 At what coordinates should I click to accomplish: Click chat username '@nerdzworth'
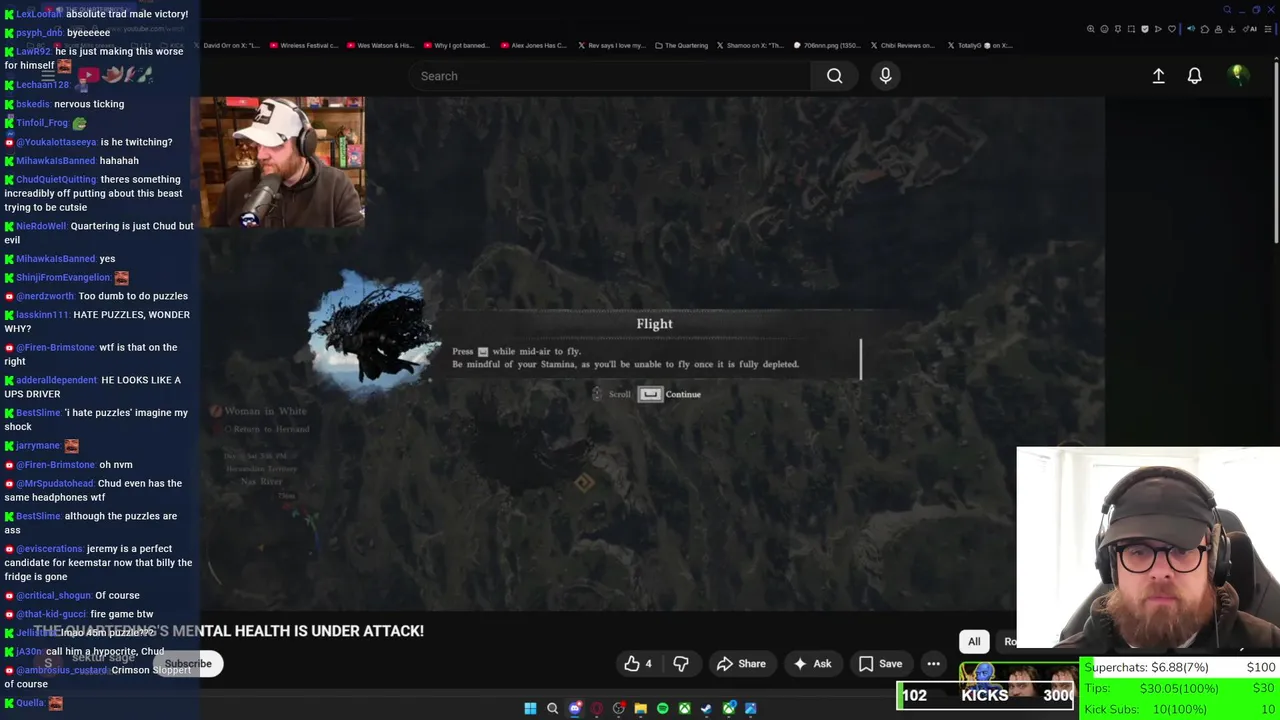(x=45, y=296)
